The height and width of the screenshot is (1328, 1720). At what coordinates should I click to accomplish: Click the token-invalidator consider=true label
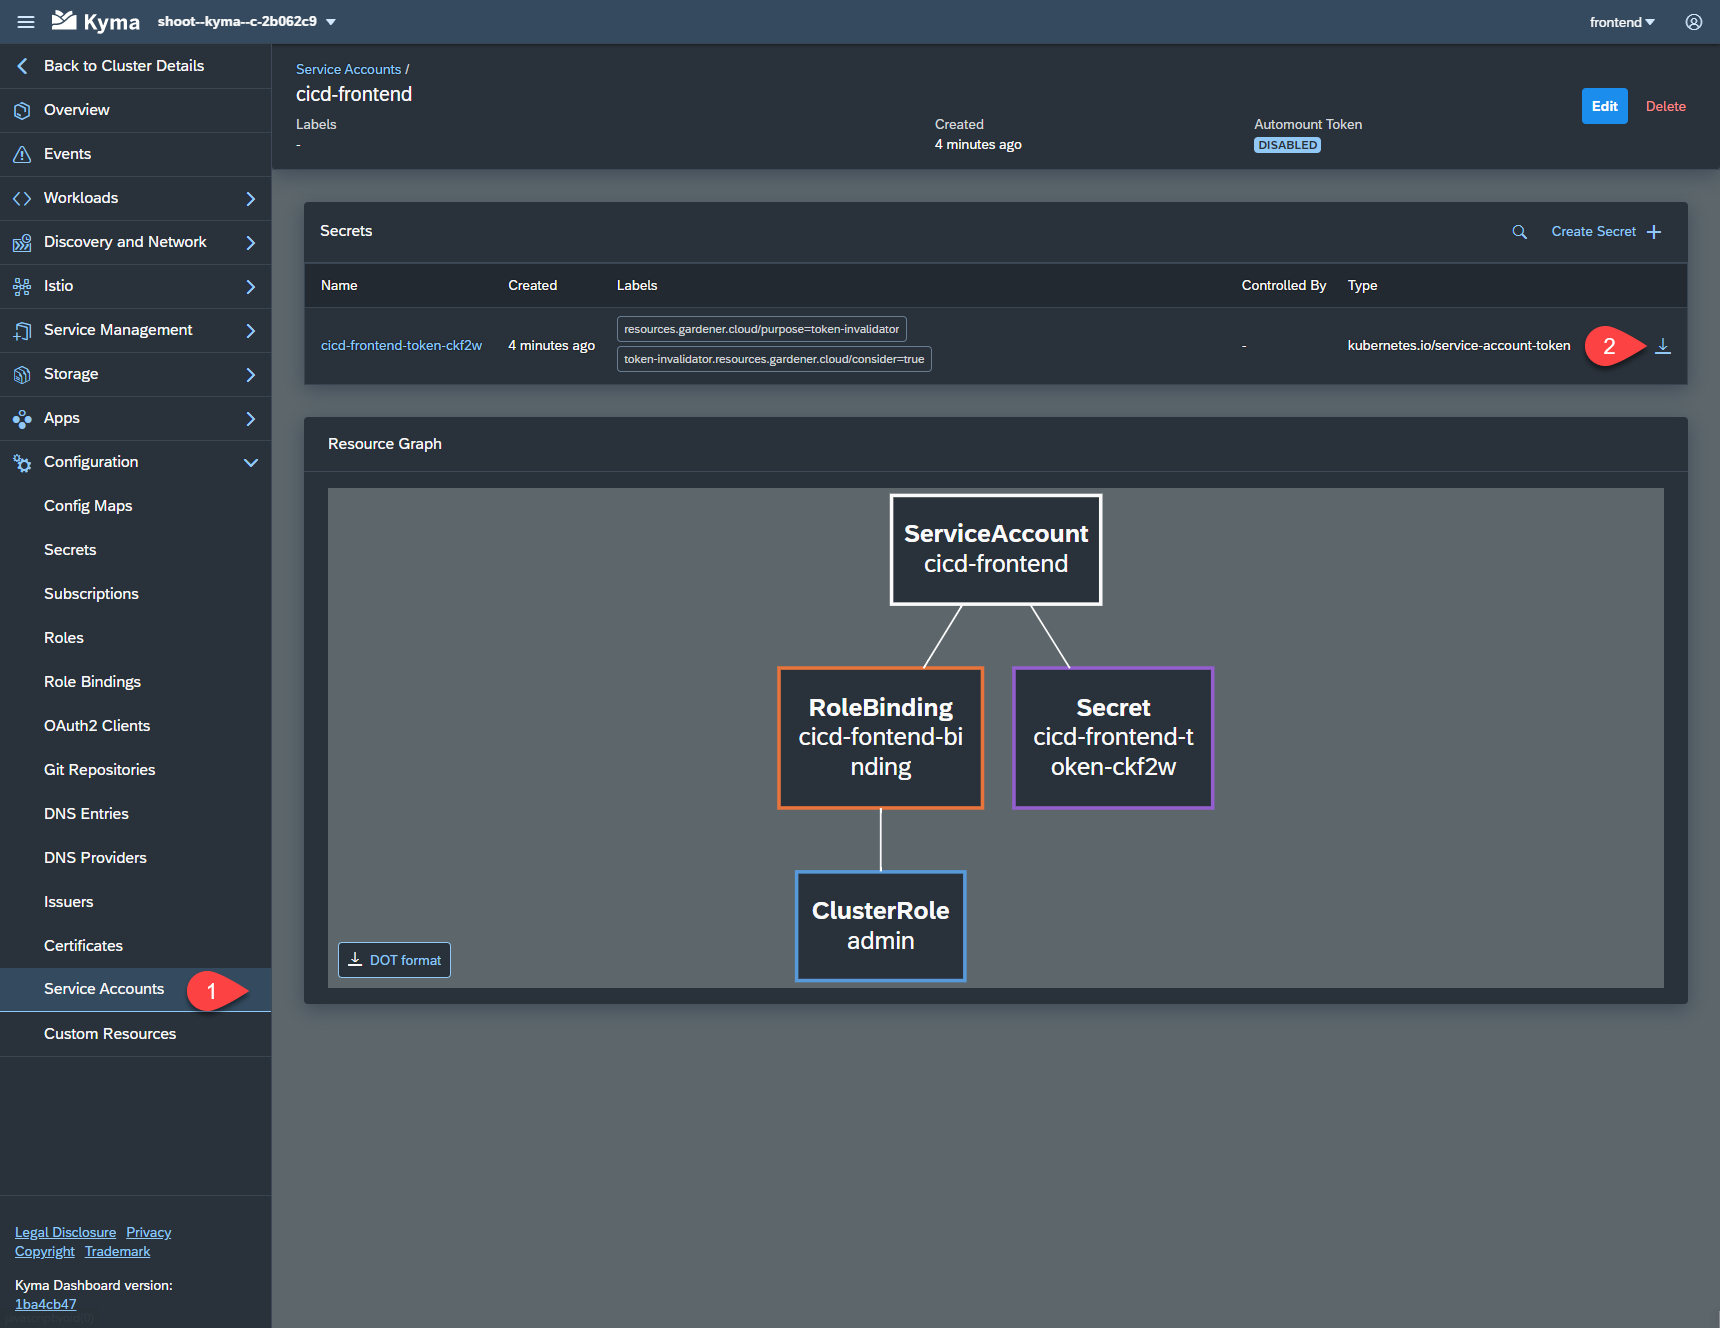[774, 359]
